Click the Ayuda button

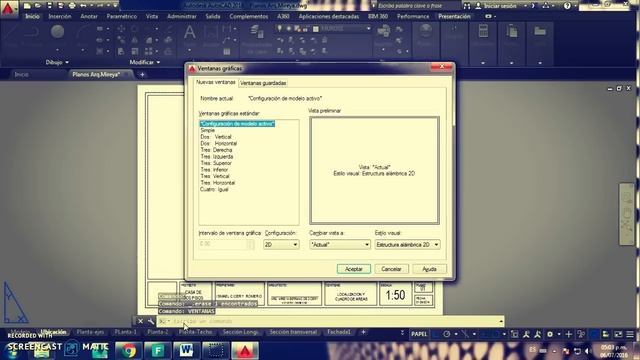pyautogui.click(x=429, y=269)
